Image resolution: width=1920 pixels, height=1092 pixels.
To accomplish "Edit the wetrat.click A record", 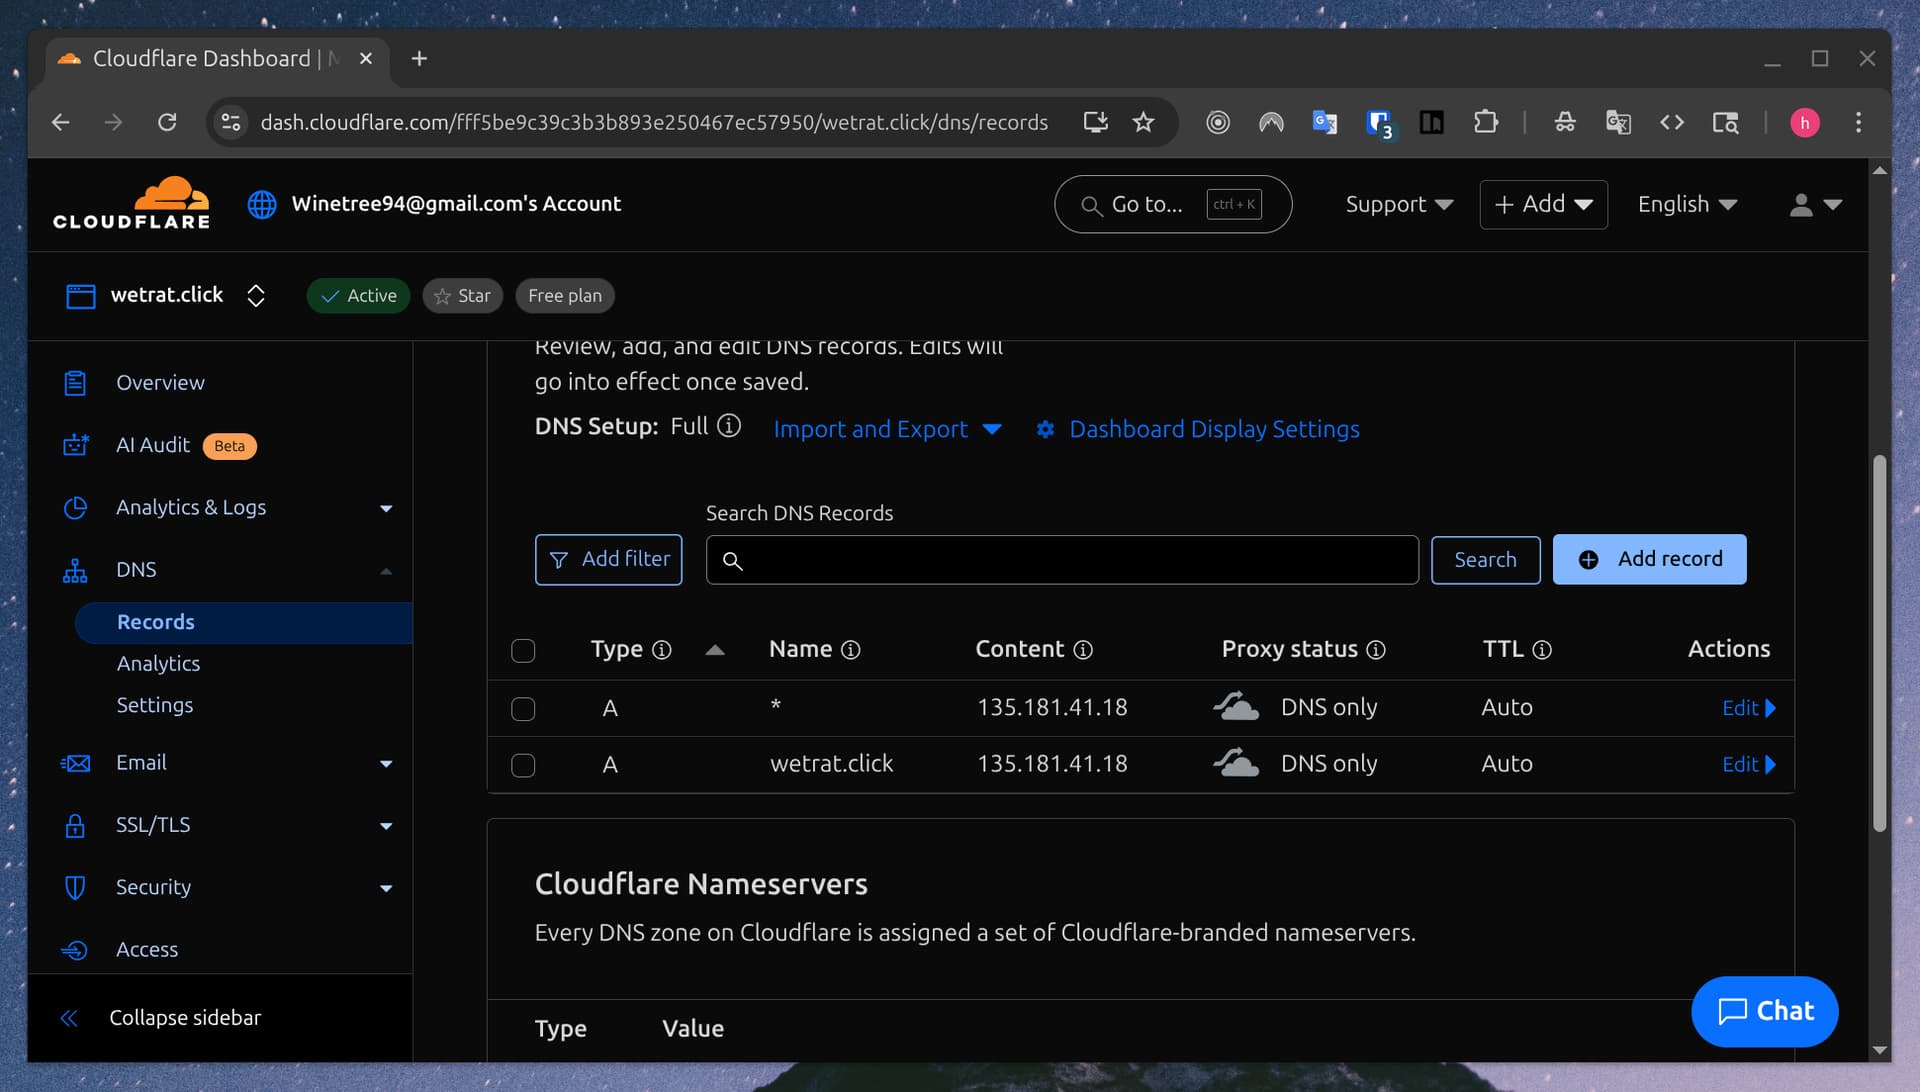I will (1748, 764).
